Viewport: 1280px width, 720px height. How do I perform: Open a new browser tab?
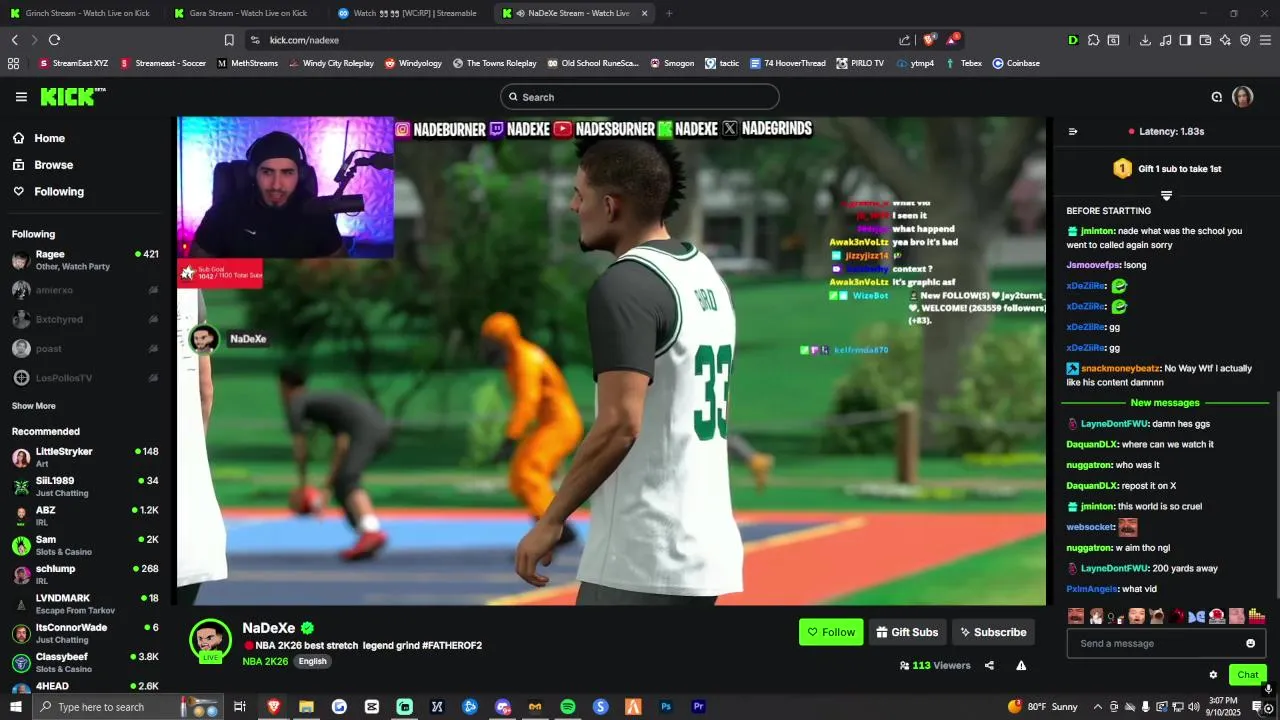(x=669, y=13)
